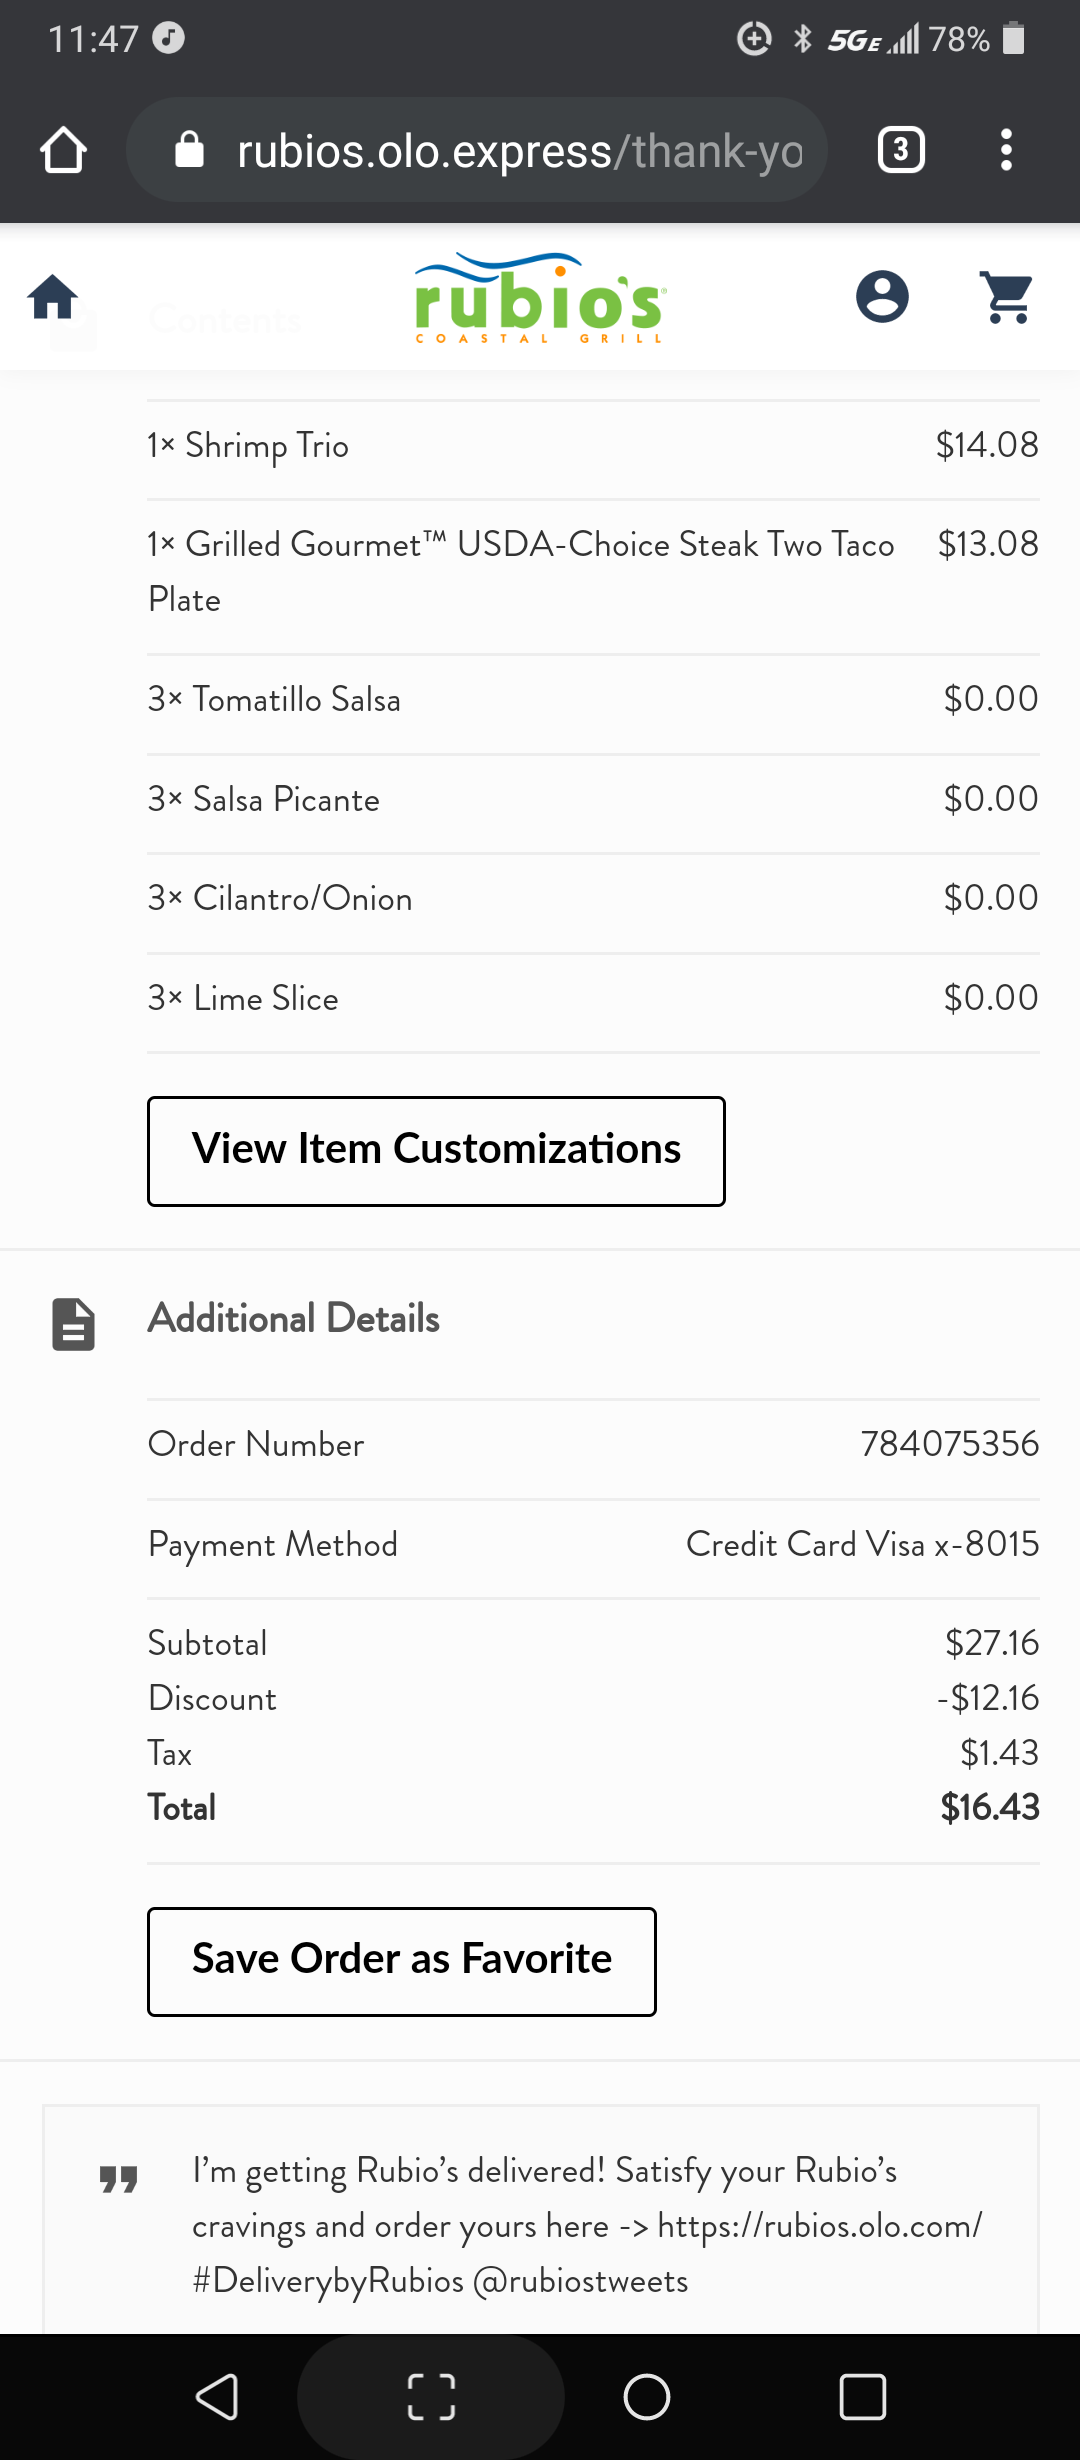Tap the Additional Details document icon

[x=73, y=1324]
